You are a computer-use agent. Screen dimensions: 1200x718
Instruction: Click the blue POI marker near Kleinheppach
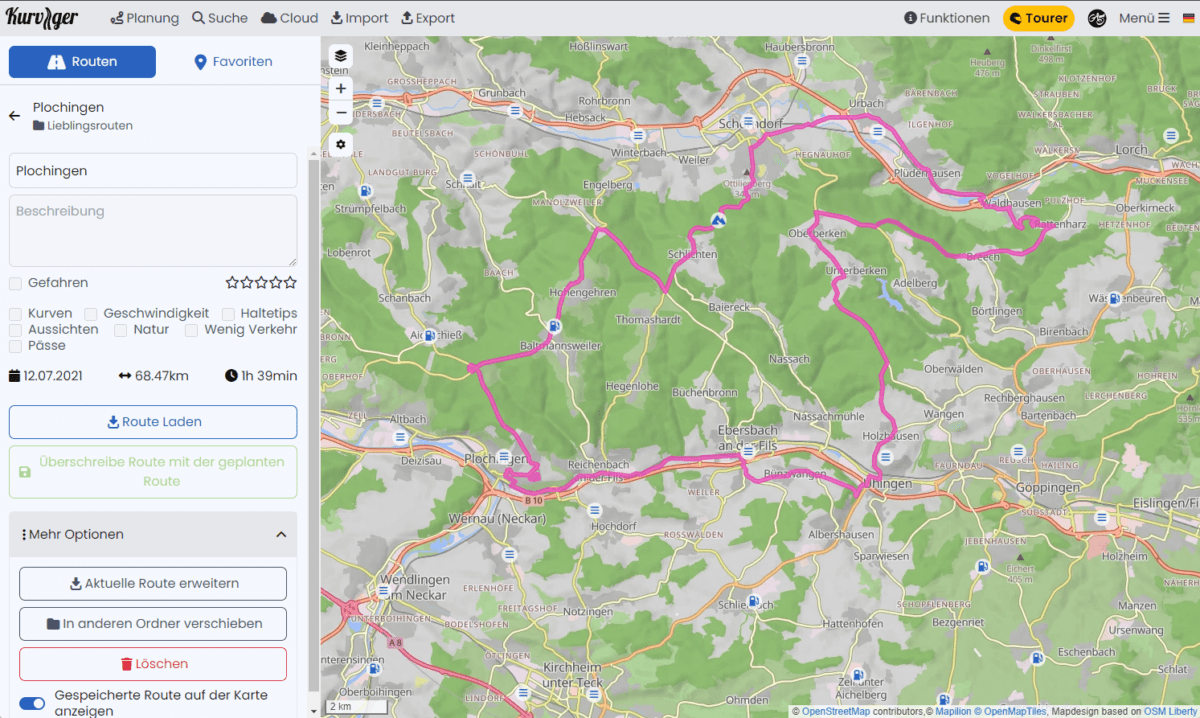(x=377, y=103)
